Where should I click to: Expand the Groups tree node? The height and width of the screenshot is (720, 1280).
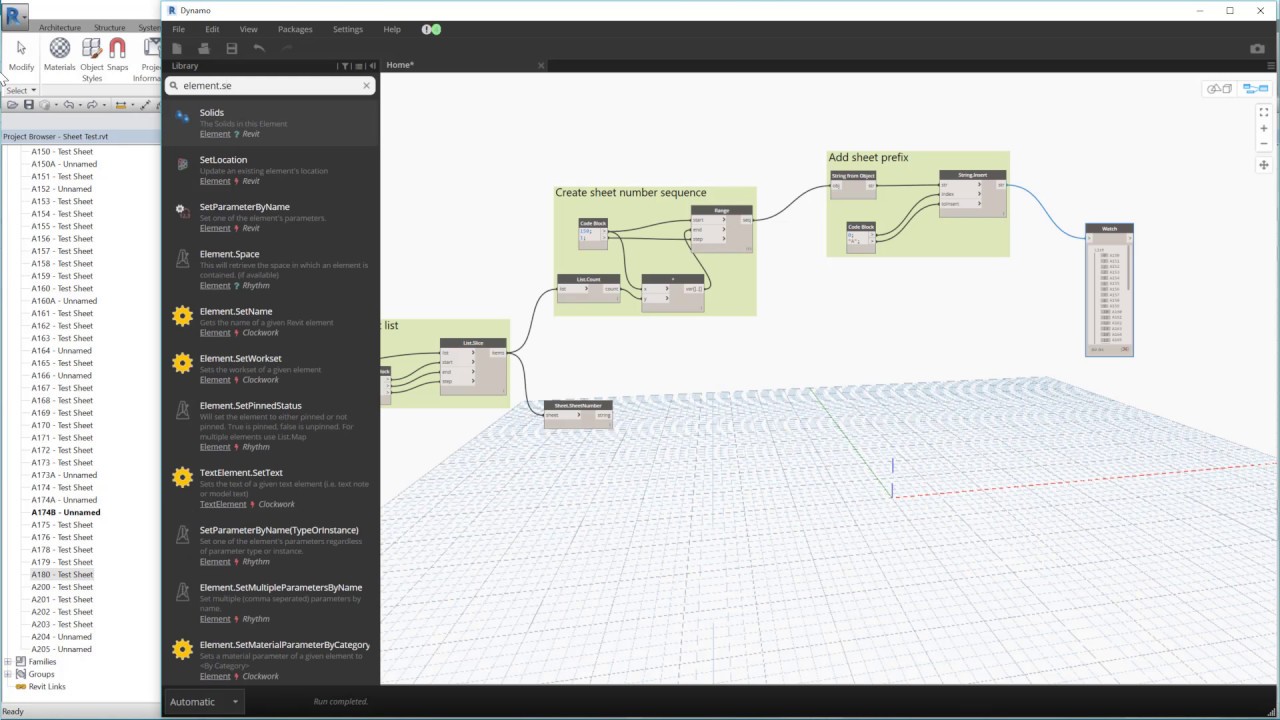[x=8, y=674]
